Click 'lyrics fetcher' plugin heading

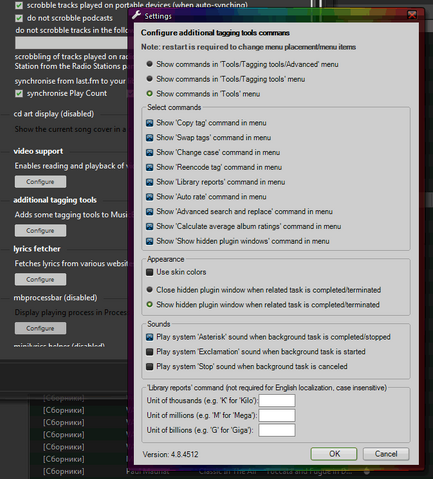pos(37,249)
